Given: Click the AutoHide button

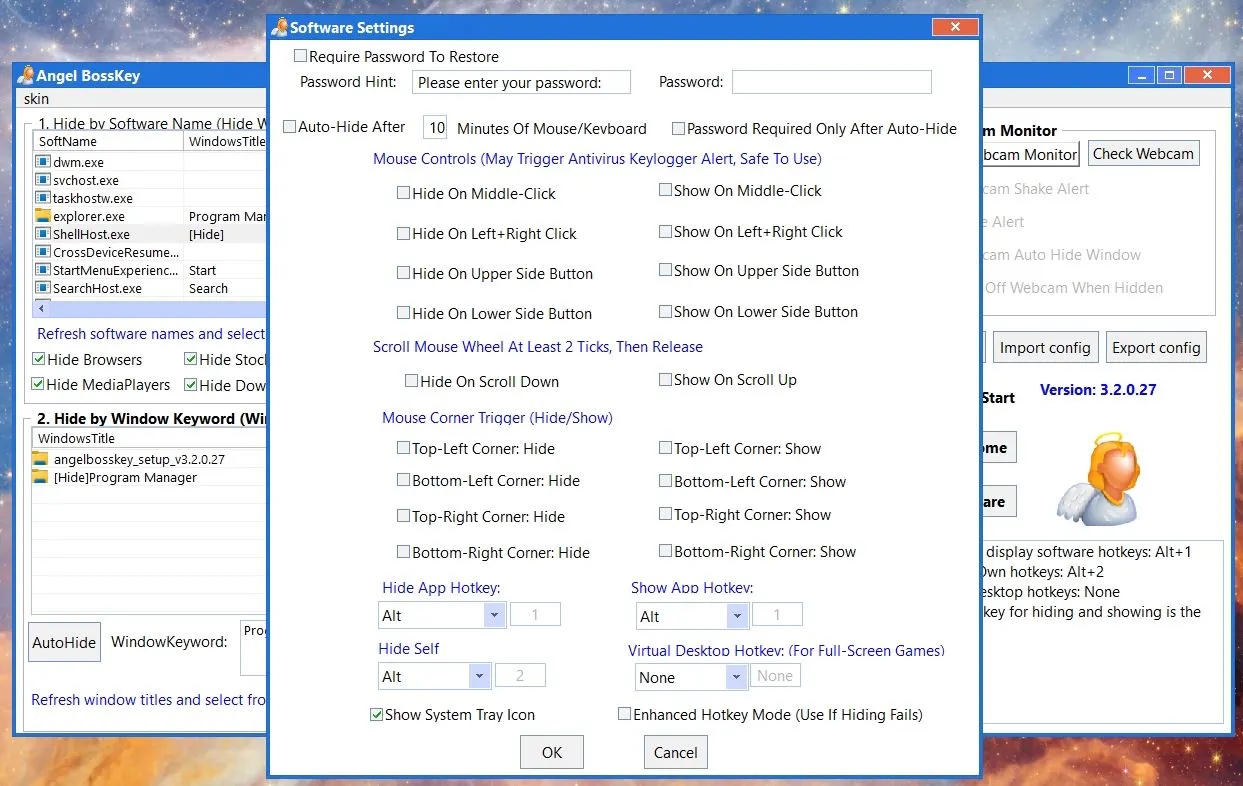Looking at the screenshot, I should tap(65, 642).
